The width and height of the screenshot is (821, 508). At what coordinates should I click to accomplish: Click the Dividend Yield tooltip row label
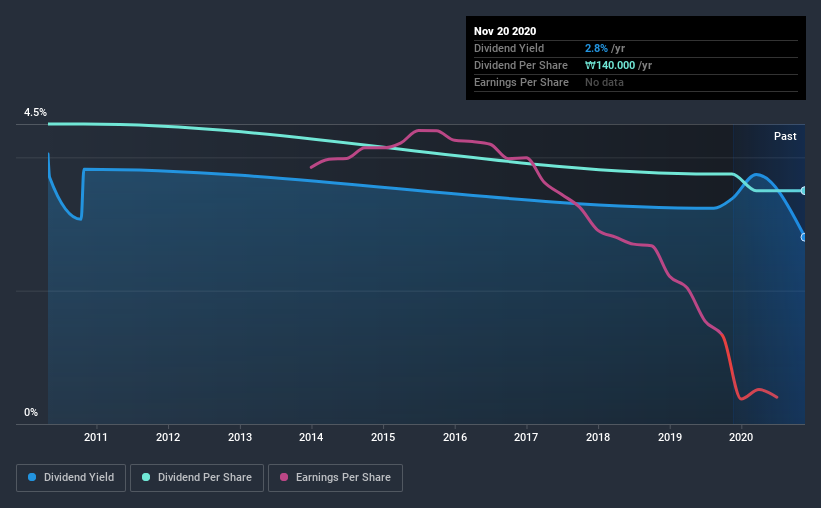tap(509, 48)
